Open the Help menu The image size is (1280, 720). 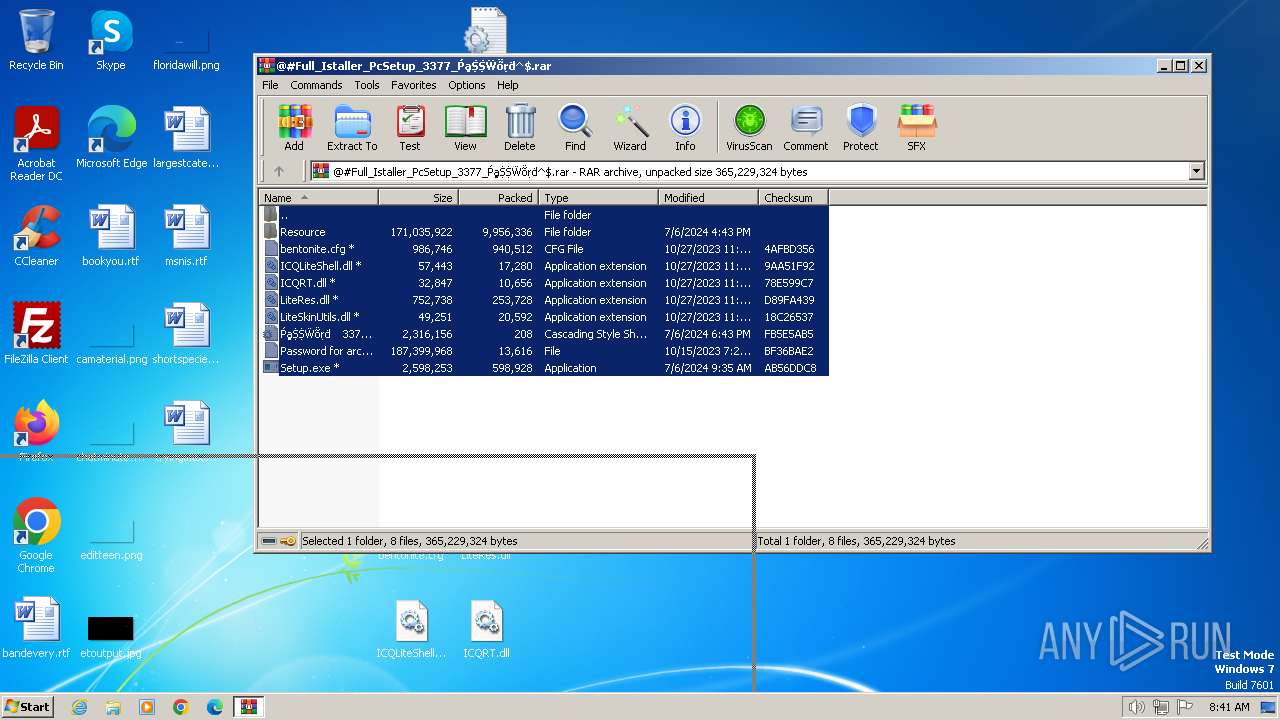click(x=508, y=85)
